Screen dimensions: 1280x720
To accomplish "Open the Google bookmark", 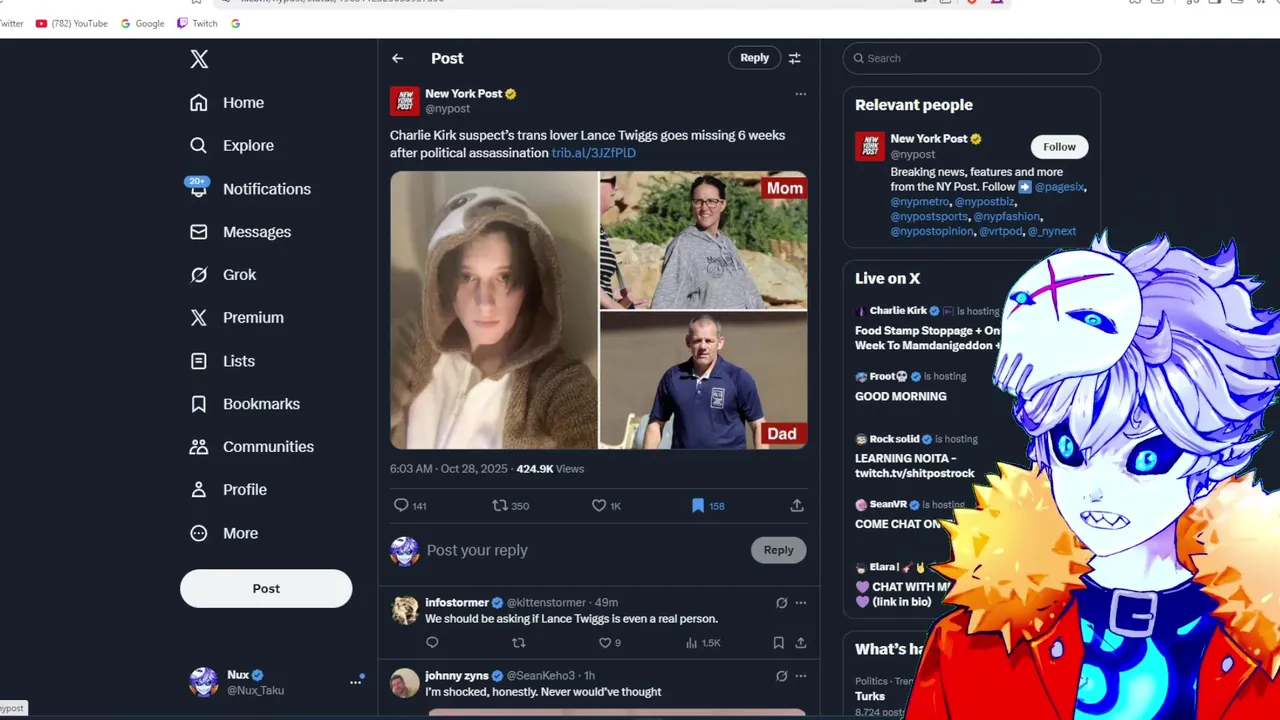I will tap(142, 23).
